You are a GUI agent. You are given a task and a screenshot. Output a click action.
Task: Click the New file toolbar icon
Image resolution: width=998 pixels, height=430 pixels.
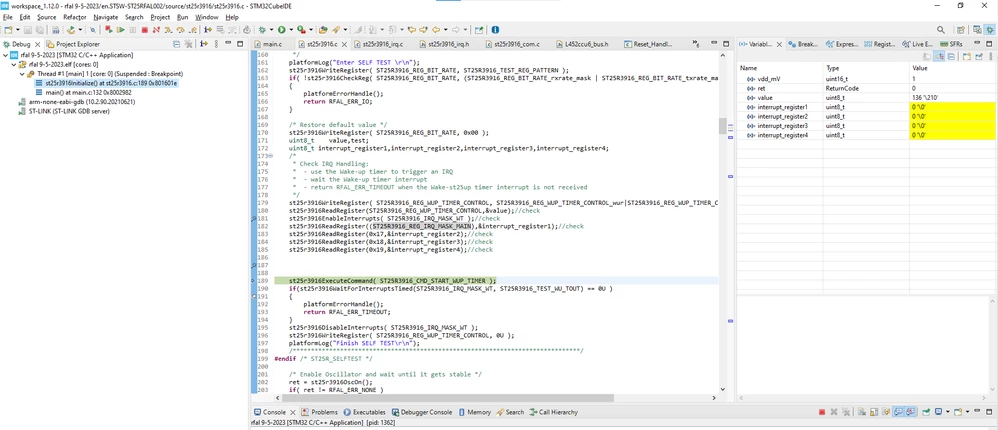pos(8,29)
